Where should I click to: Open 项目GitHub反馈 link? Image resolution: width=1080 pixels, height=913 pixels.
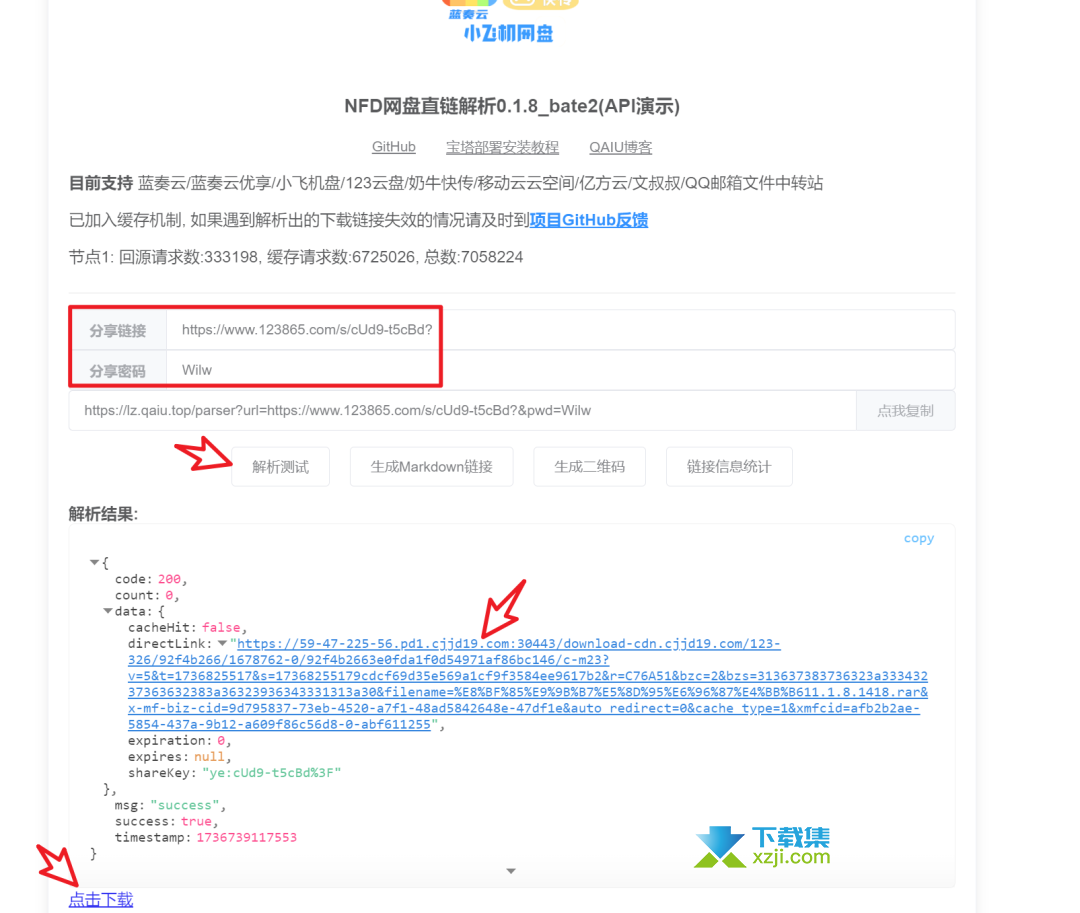[x=588, y=220]
